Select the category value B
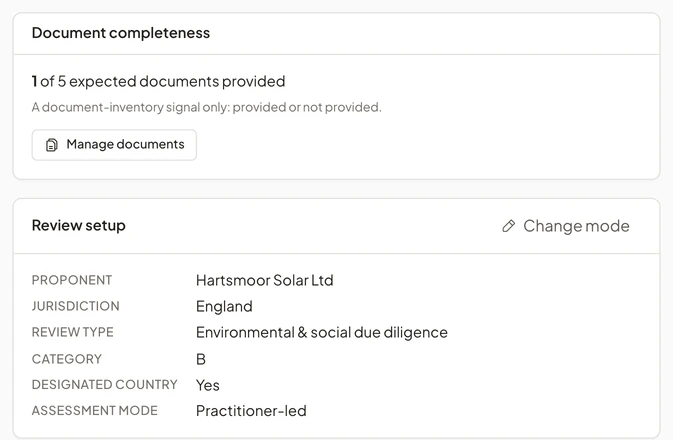This screenshot has height=440, width=673. point(201,359)
